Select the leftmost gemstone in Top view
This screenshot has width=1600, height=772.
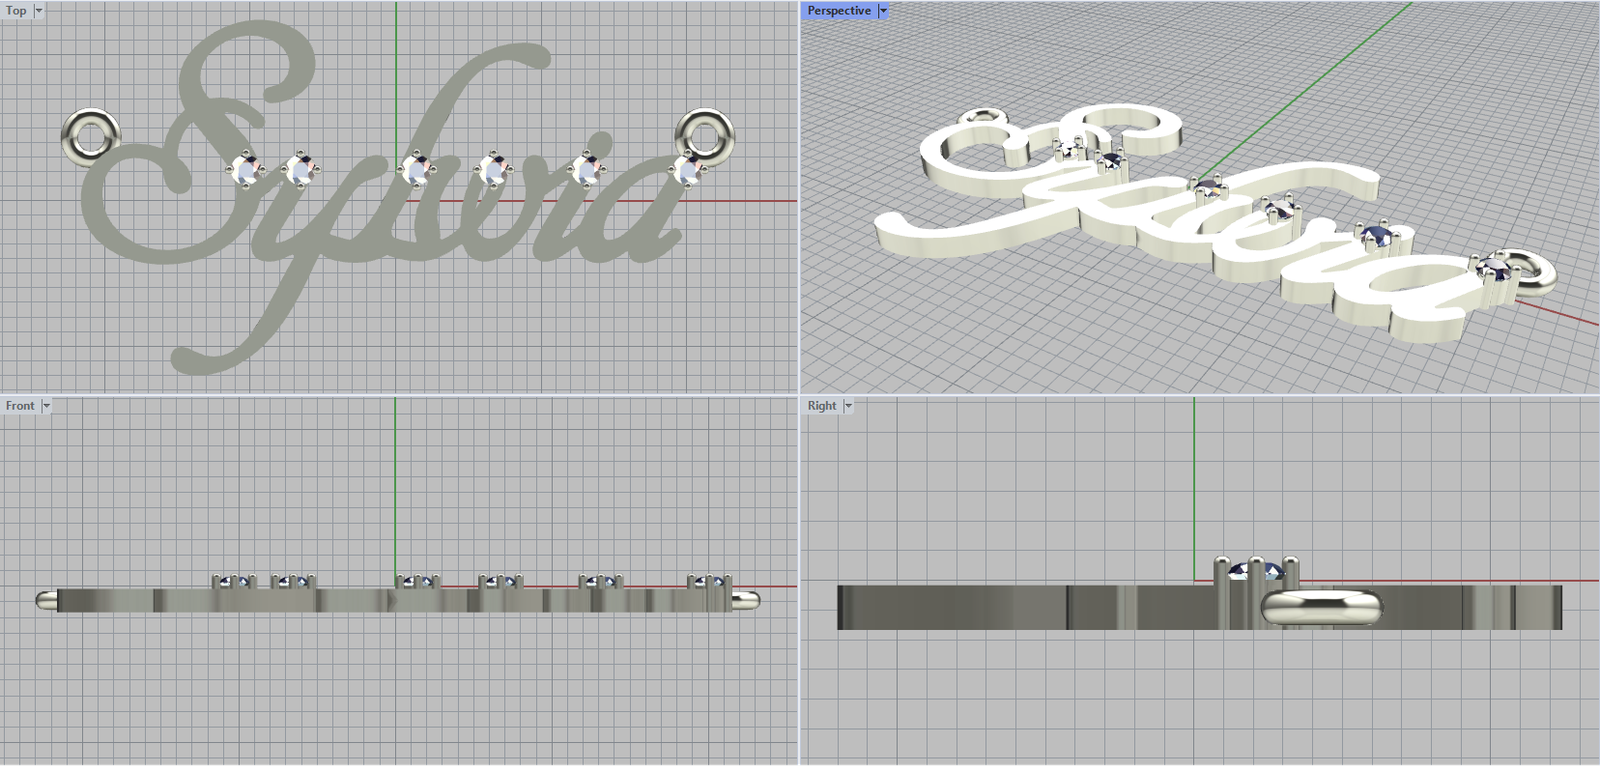pos(245,169)
